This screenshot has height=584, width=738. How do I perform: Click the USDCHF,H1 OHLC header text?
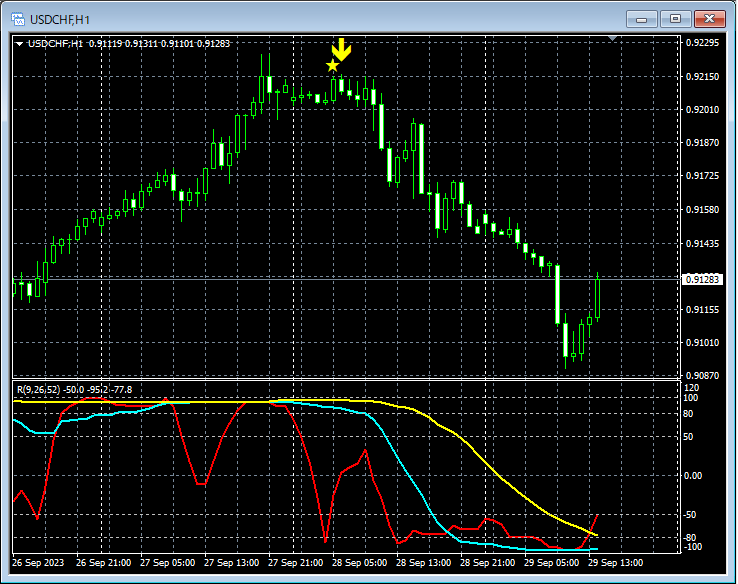(129, 44)
